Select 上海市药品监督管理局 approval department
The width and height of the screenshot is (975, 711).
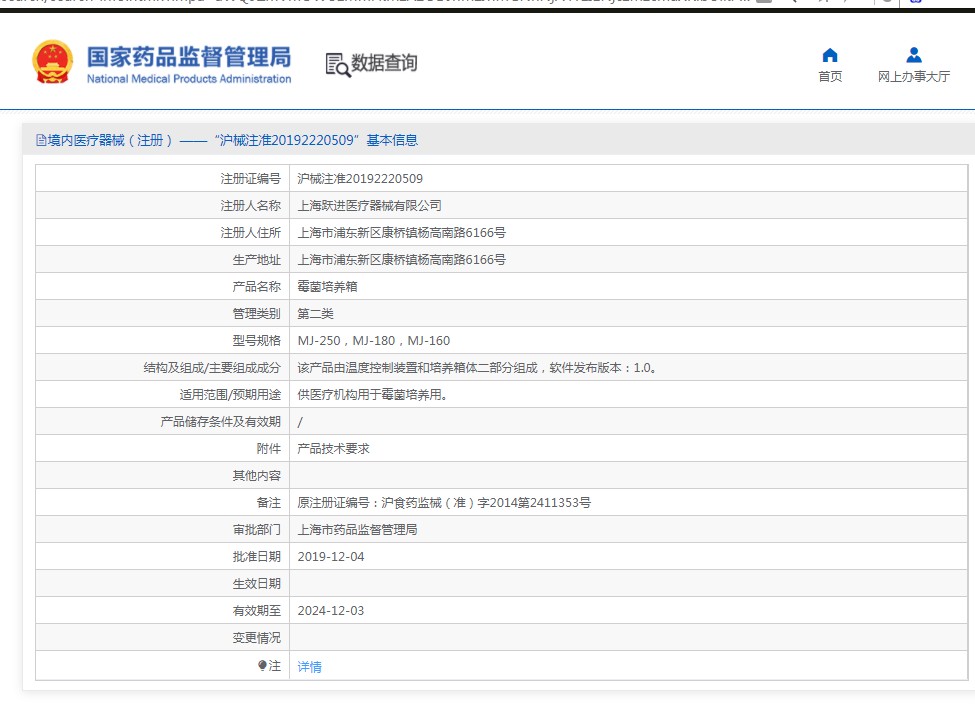click(x=357, y=530)
